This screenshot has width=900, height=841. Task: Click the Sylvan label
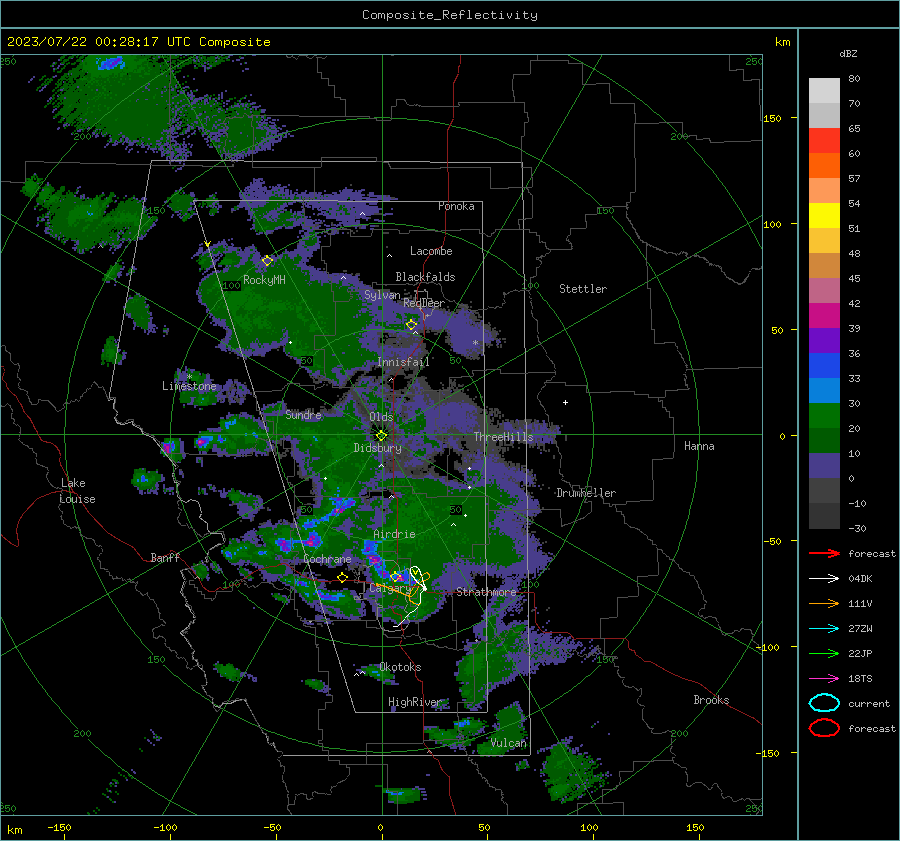point(382,295)
